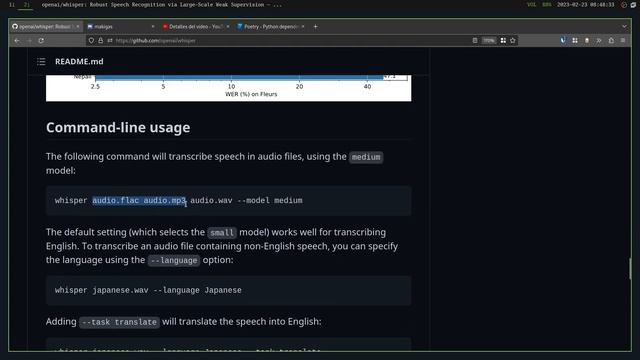Click the WER chart image
The height and width of the screenshot is (360, 640).
tap(229, 88)
